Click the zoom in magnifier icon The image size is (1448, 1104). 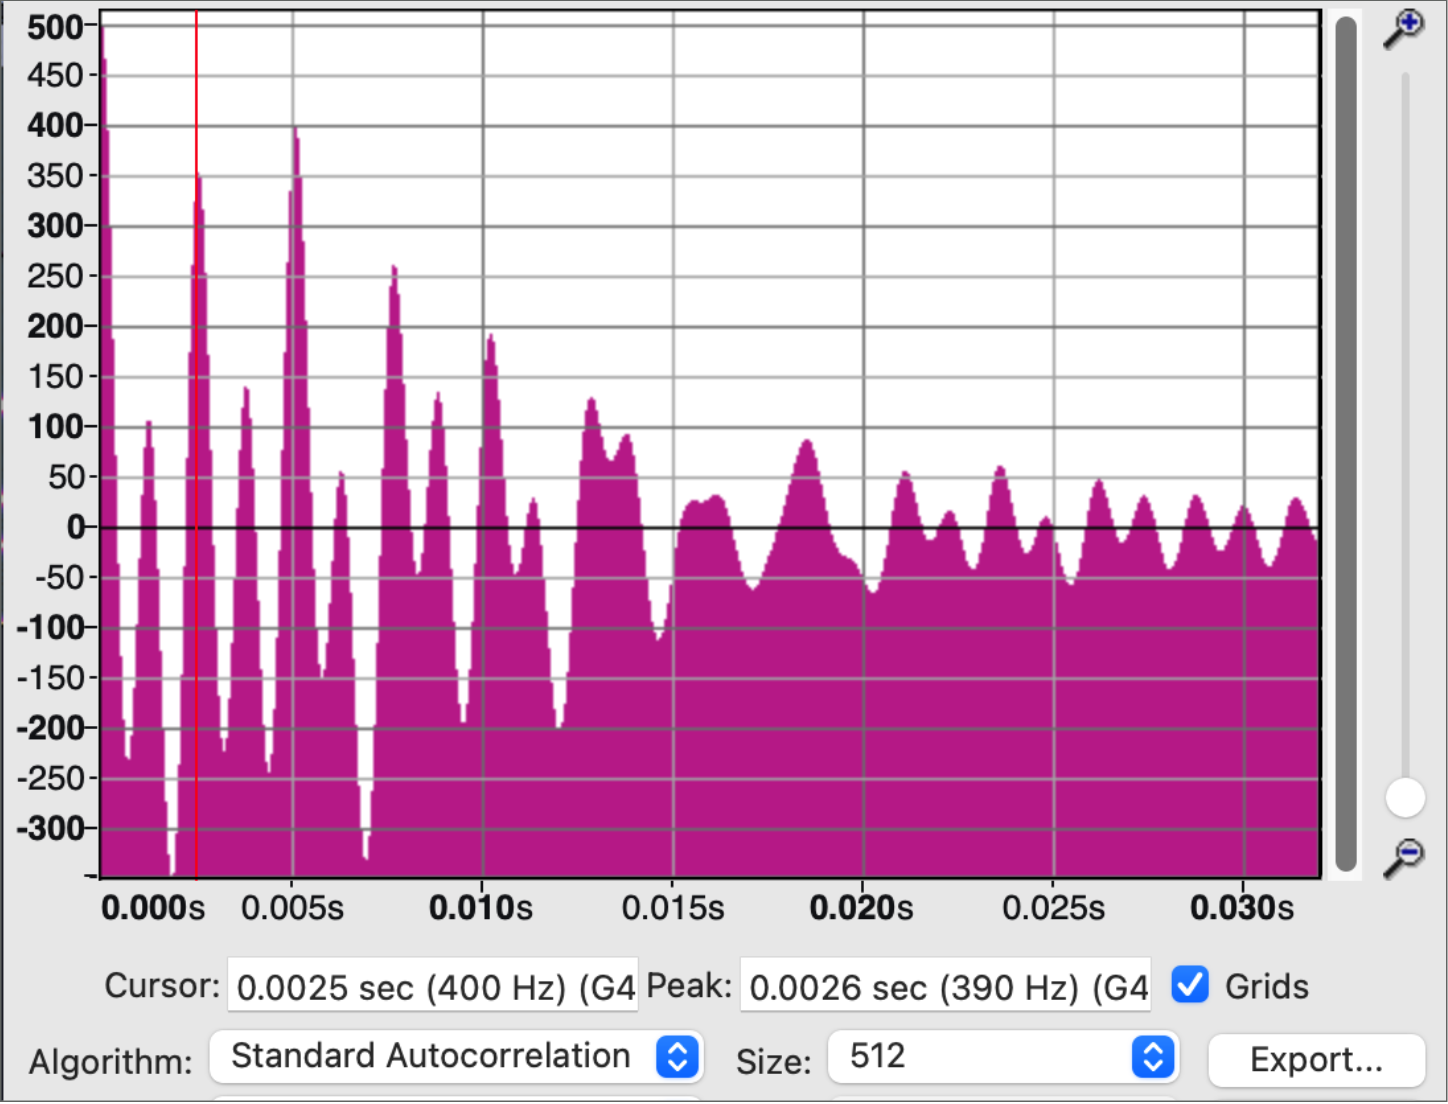coord(1404,29)
